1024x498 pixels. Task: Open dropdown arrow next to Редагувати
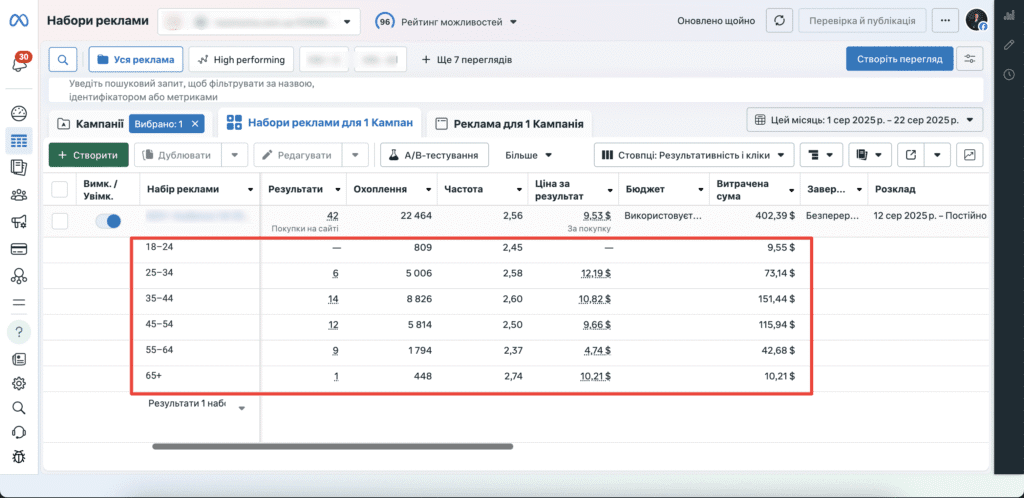[x=355, y=155]
